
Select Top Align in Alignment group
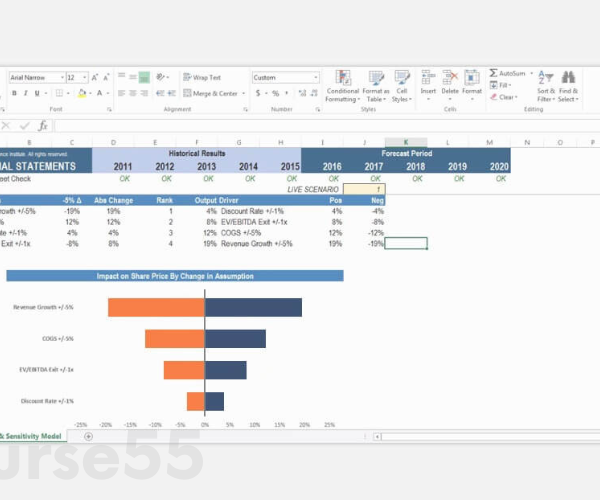(x=122, y=77)
